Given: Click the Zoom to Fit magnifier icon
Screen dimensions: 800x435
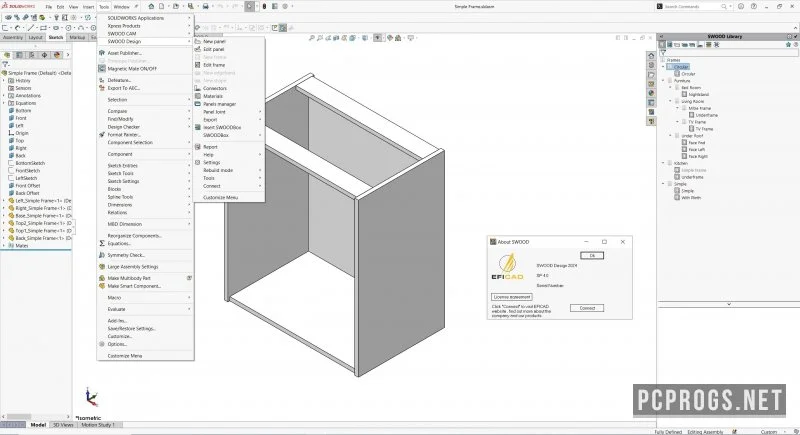Looking at the screenshot, I should point(311,38).
